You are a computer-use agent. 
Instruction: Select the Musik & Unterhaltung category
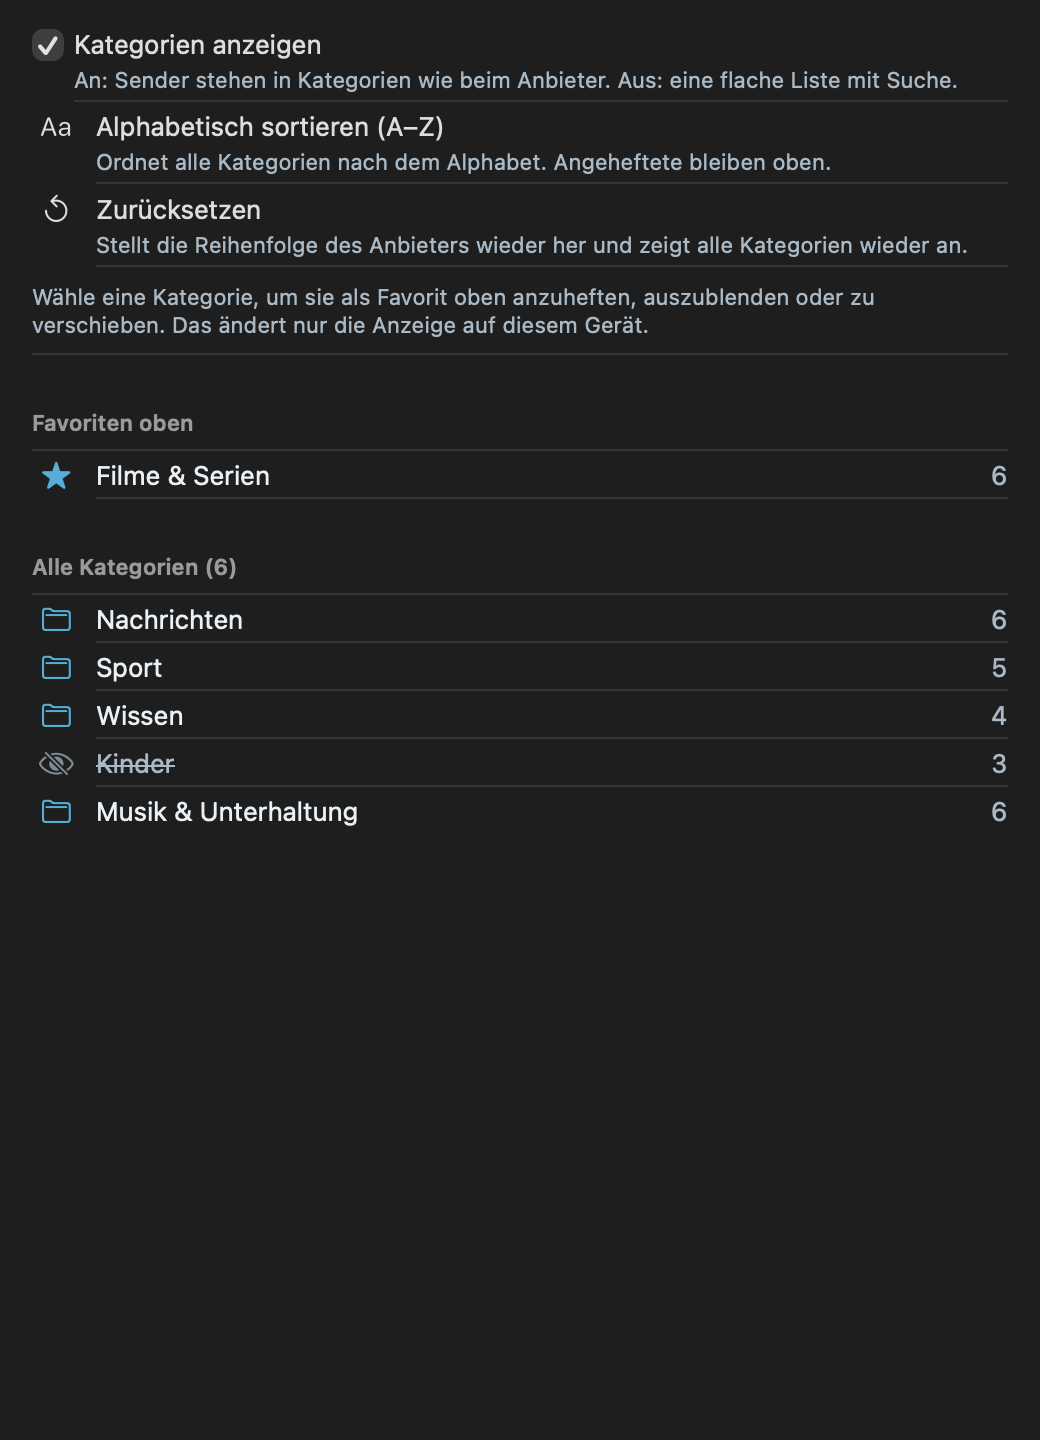(x=520, y=812)
